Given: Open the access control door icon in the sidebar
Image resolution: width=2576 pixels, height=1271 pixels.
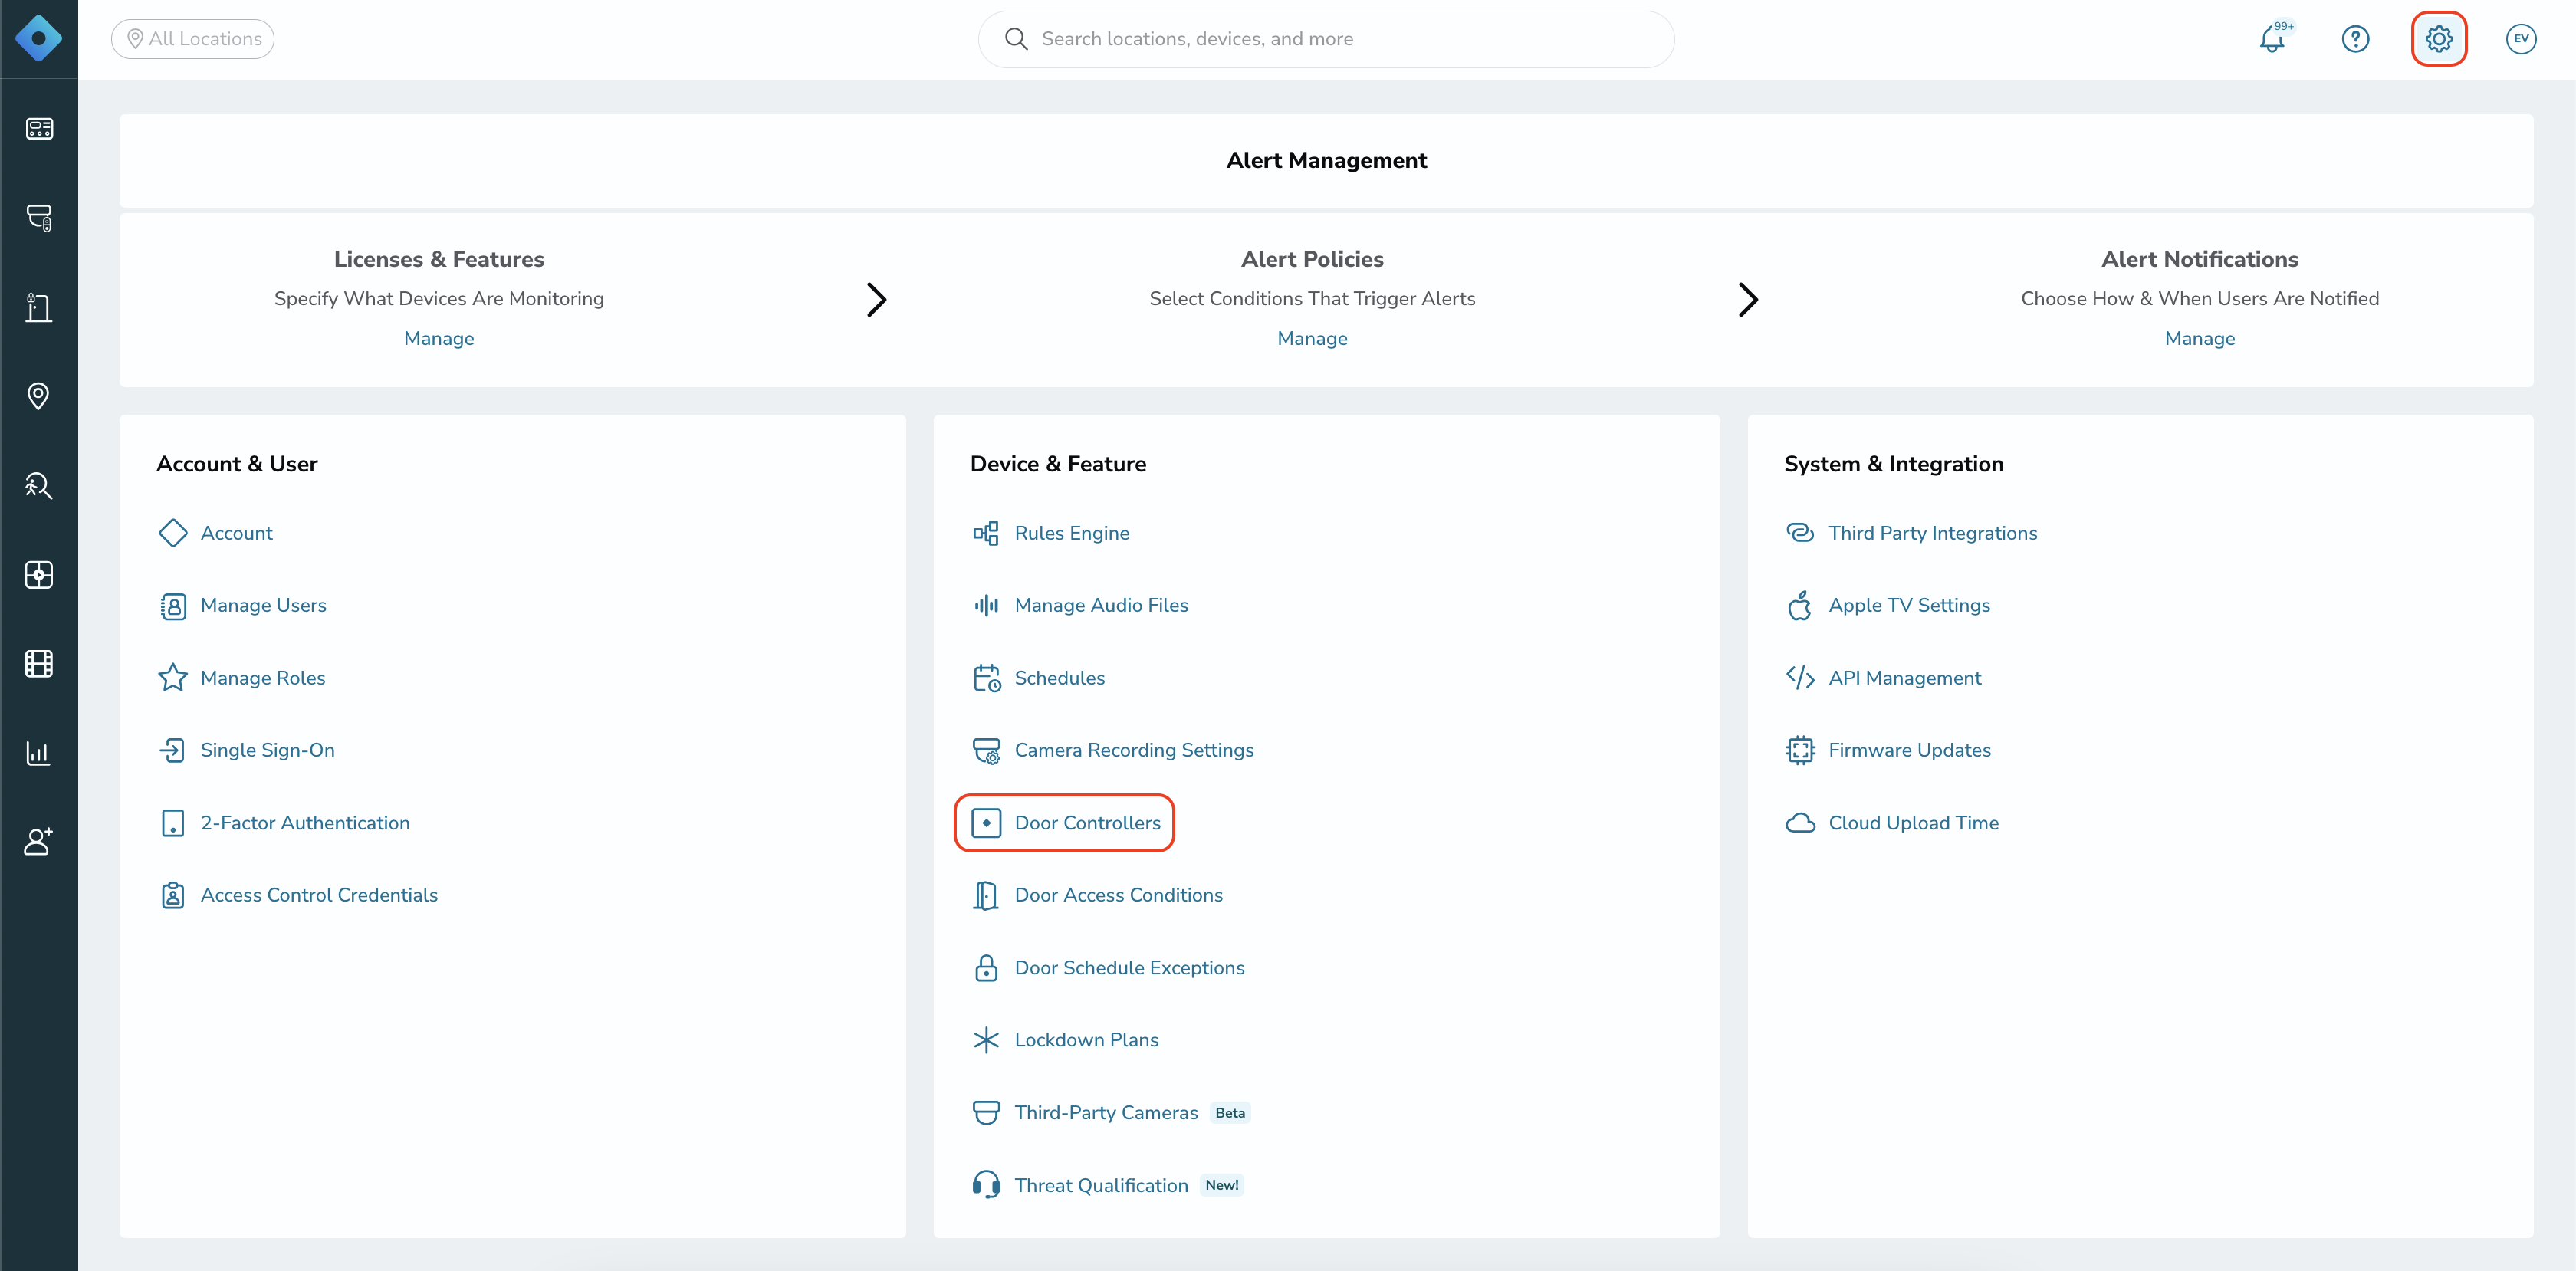Looking at the screenshot, I should pos(39,307).
